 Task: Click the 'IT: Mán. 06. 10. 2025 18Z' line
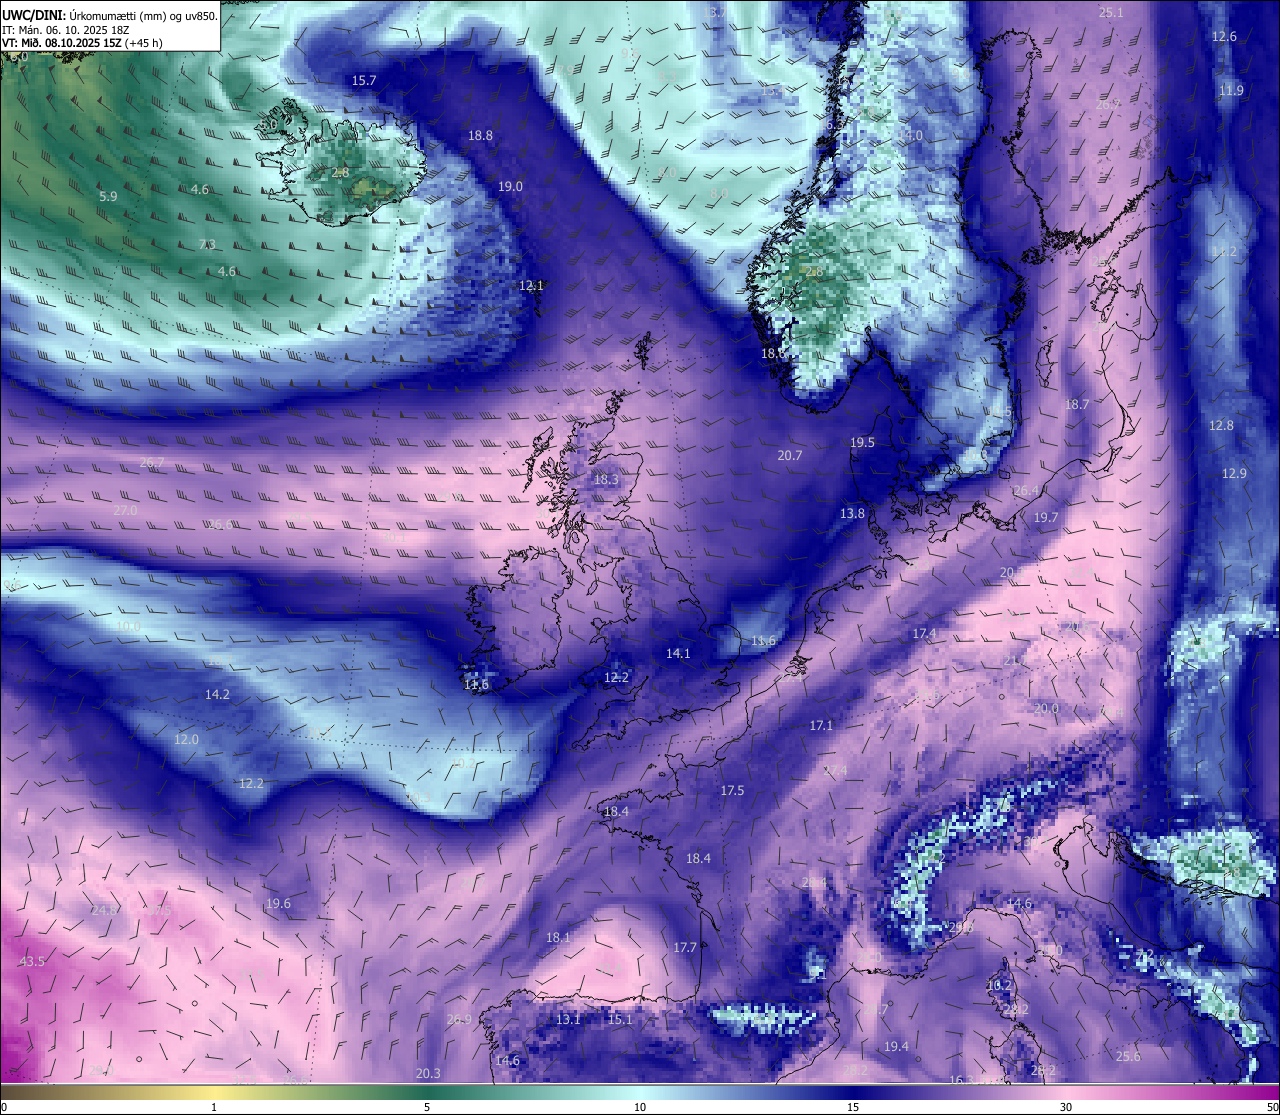tap(65, 30)
